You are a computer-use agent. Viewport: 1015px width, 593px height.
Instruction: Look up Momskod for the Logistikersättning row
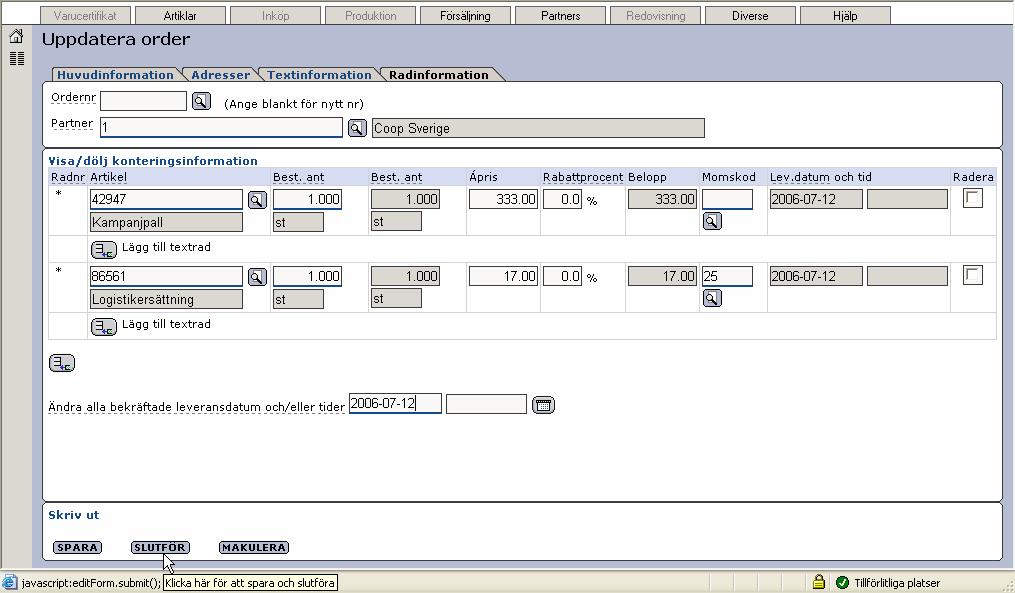point(712,298)
